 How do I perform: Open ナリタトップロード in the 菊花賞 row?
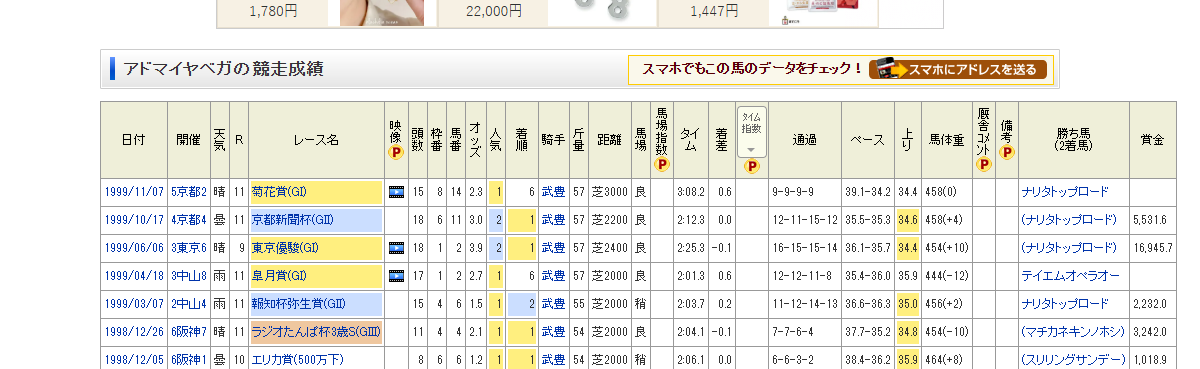pos(1065,191)
